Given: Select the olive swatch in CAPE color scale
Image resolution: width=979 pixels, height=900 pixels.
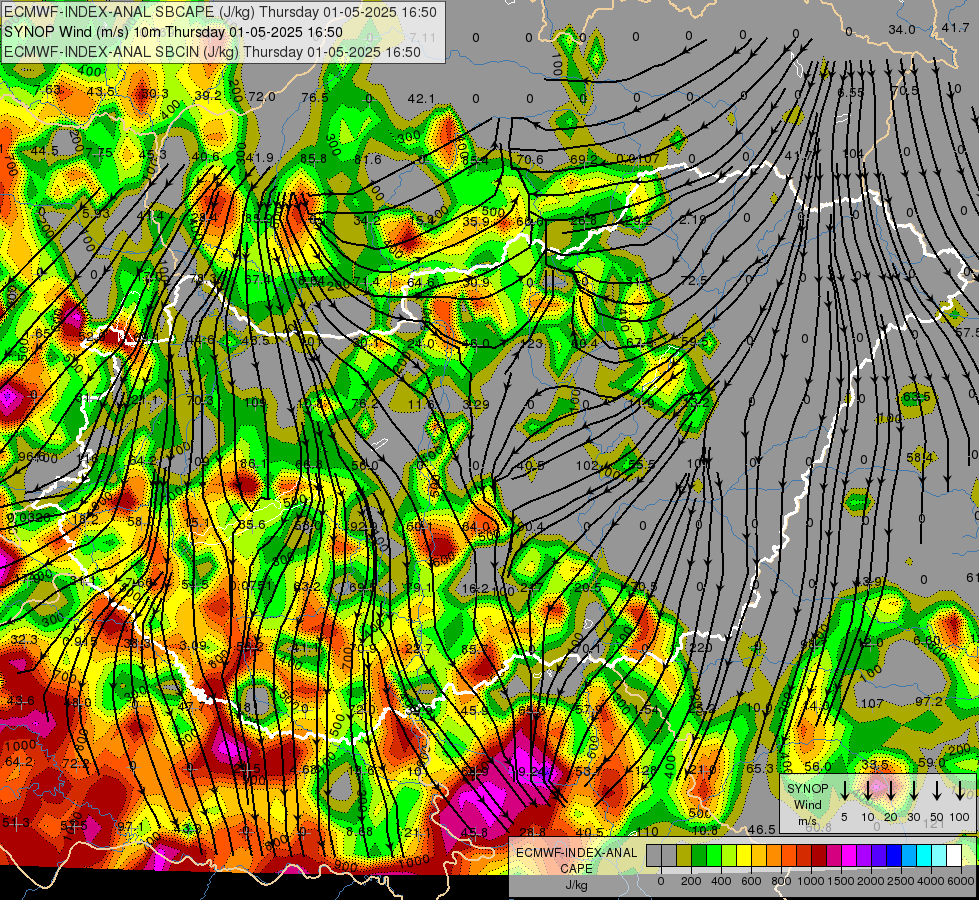Looking at the screenshot, I should pos(684,855).
